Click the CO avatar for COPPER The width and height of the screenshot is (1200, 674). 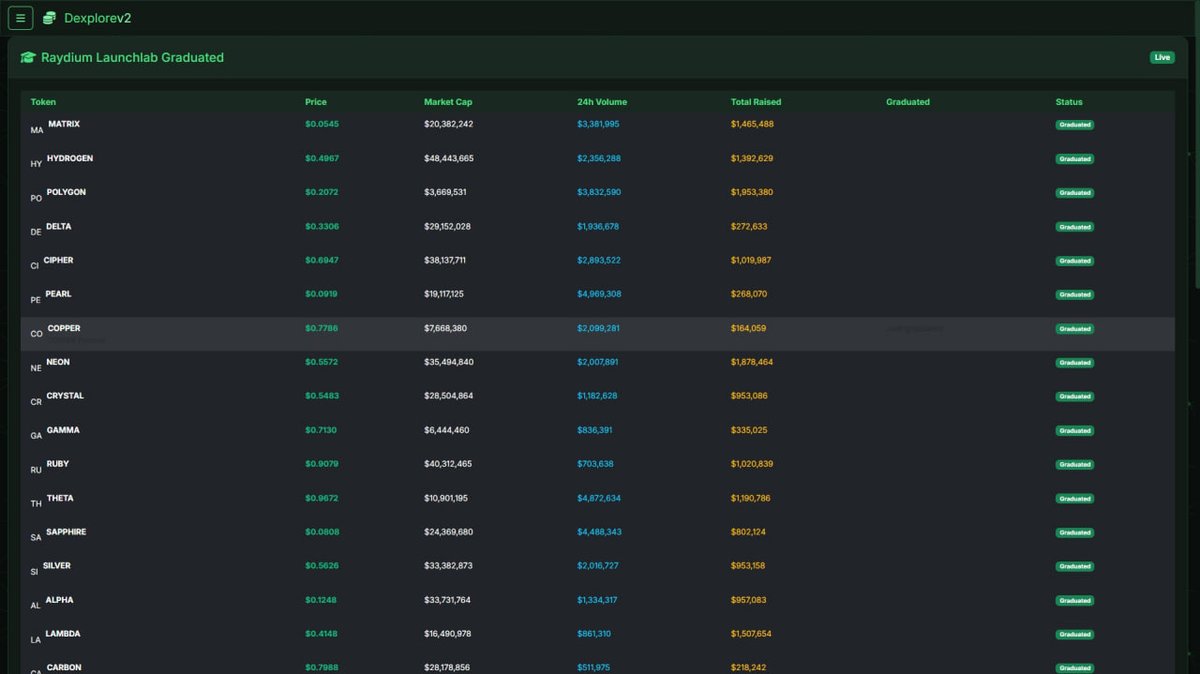coord(37,334)
